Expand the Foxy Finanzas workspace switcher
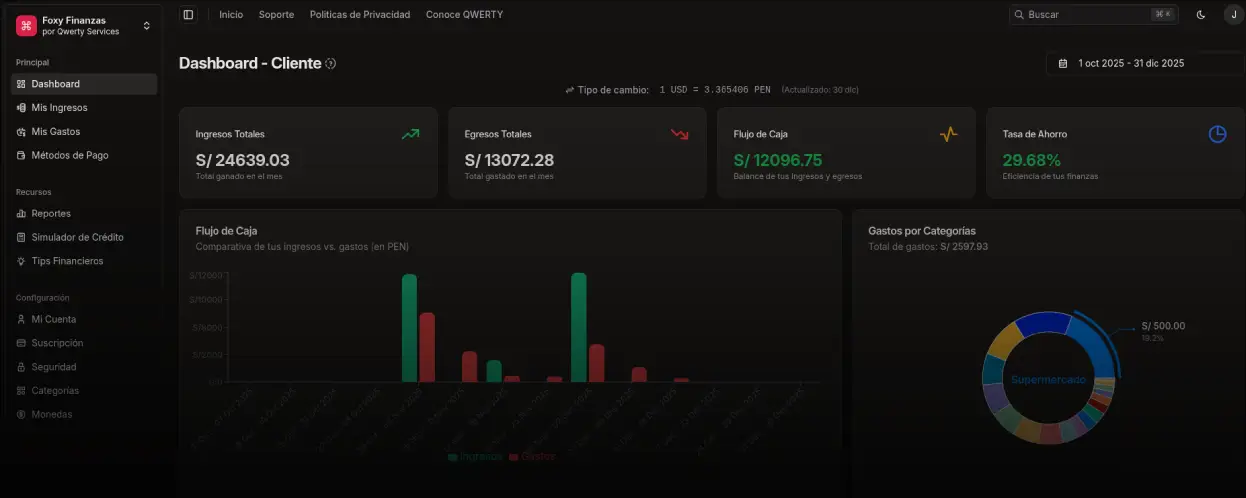The image size is (1246, 498). coord(147,26)
